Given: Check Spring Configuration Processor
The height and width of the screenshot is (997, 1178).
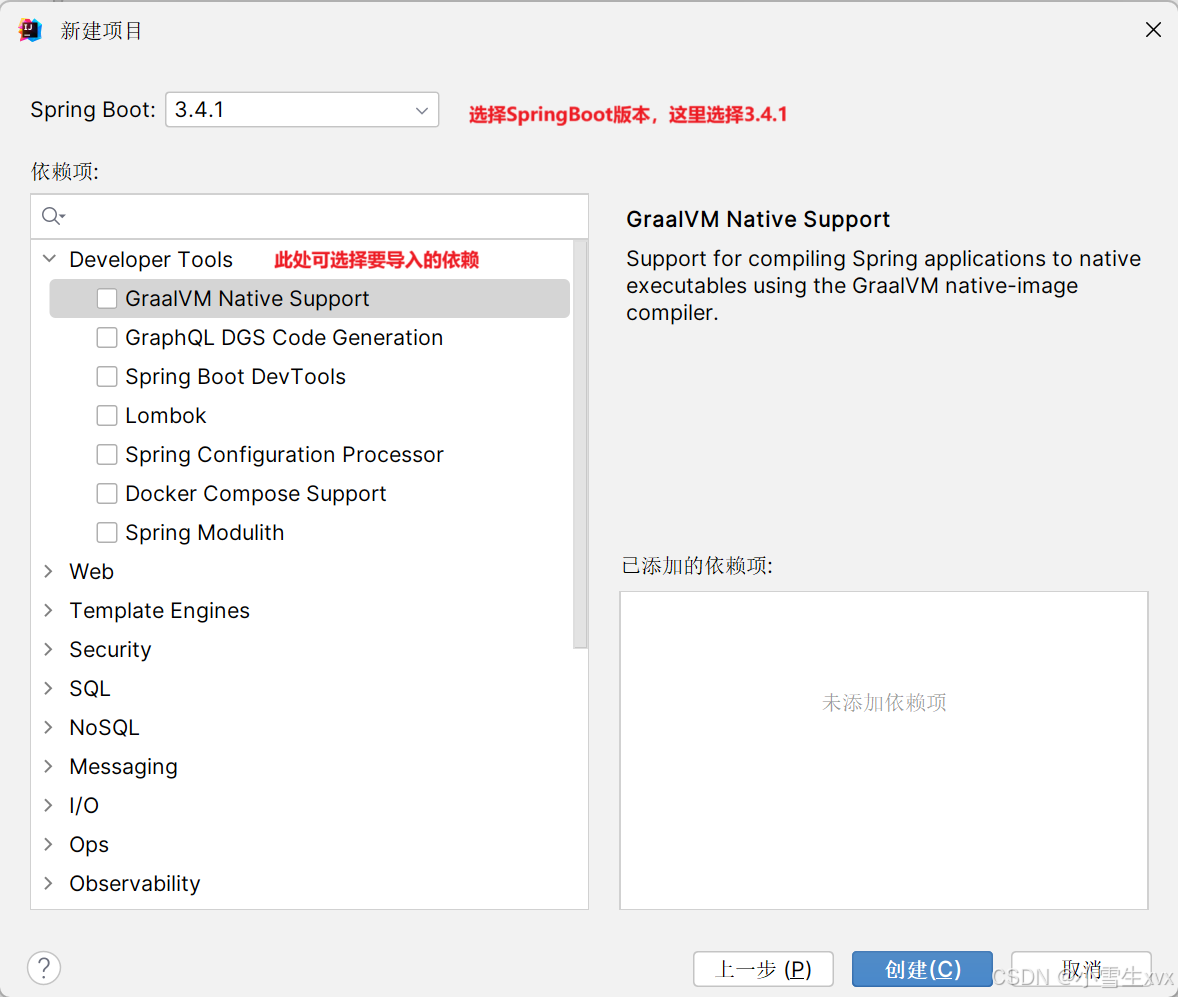Looking at the screenshot, I should tap(107, 455).
